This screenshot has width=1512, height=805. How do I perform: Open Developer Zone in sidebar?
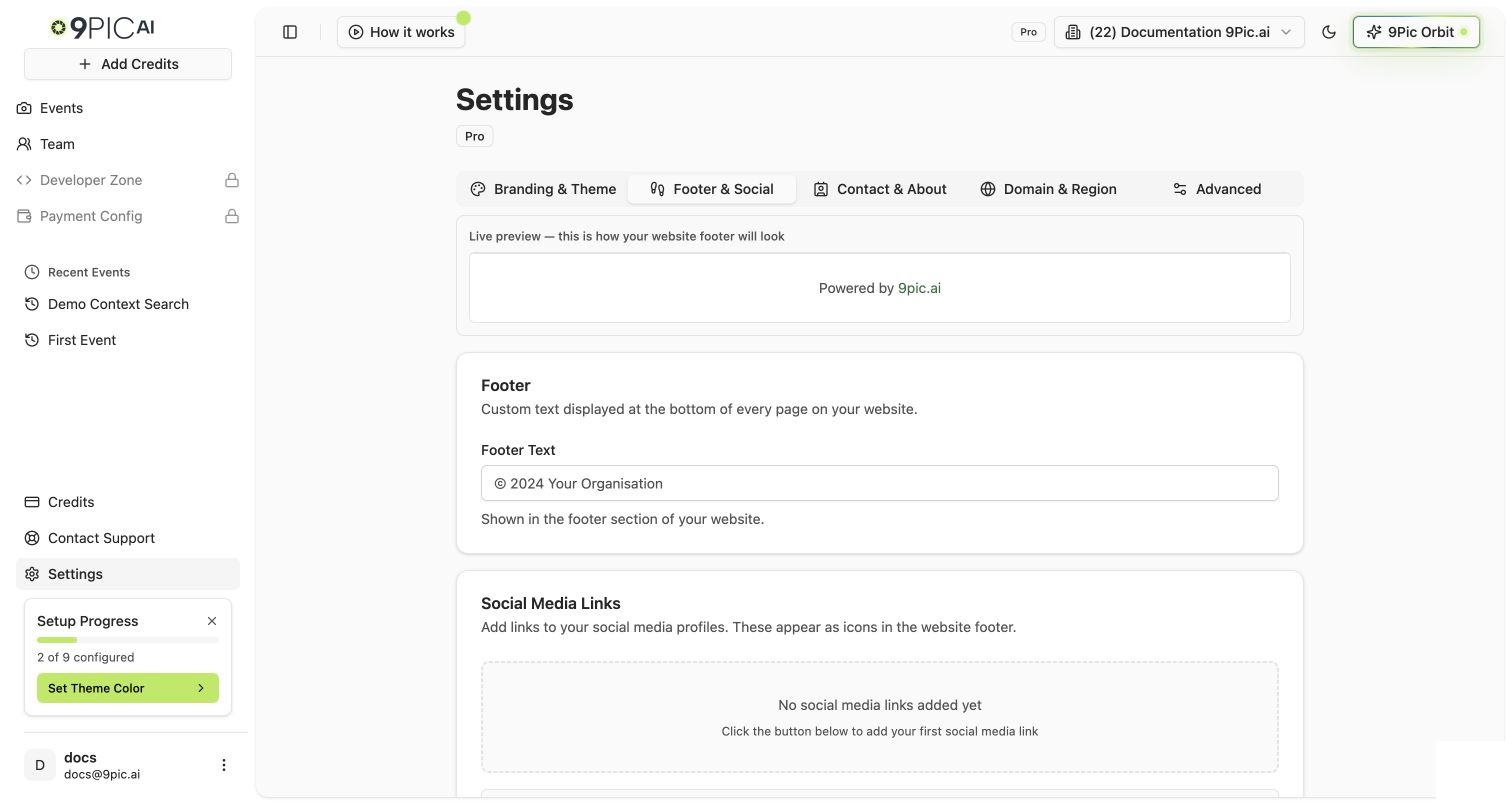tap(128, 180)
